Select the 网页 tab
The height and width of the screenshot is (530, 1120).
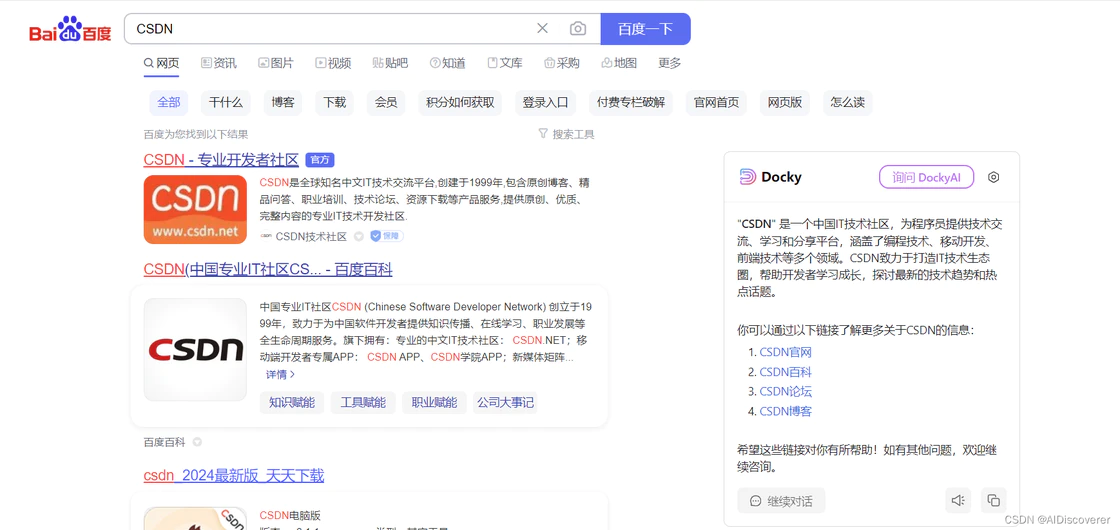point(161,63)
